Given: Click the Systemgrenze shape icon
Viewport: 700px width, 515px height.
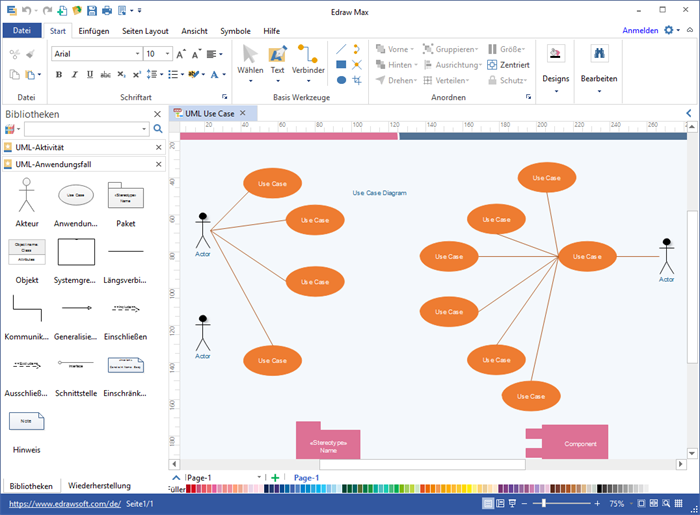Looking at the screenshot, I should point(76,252).
